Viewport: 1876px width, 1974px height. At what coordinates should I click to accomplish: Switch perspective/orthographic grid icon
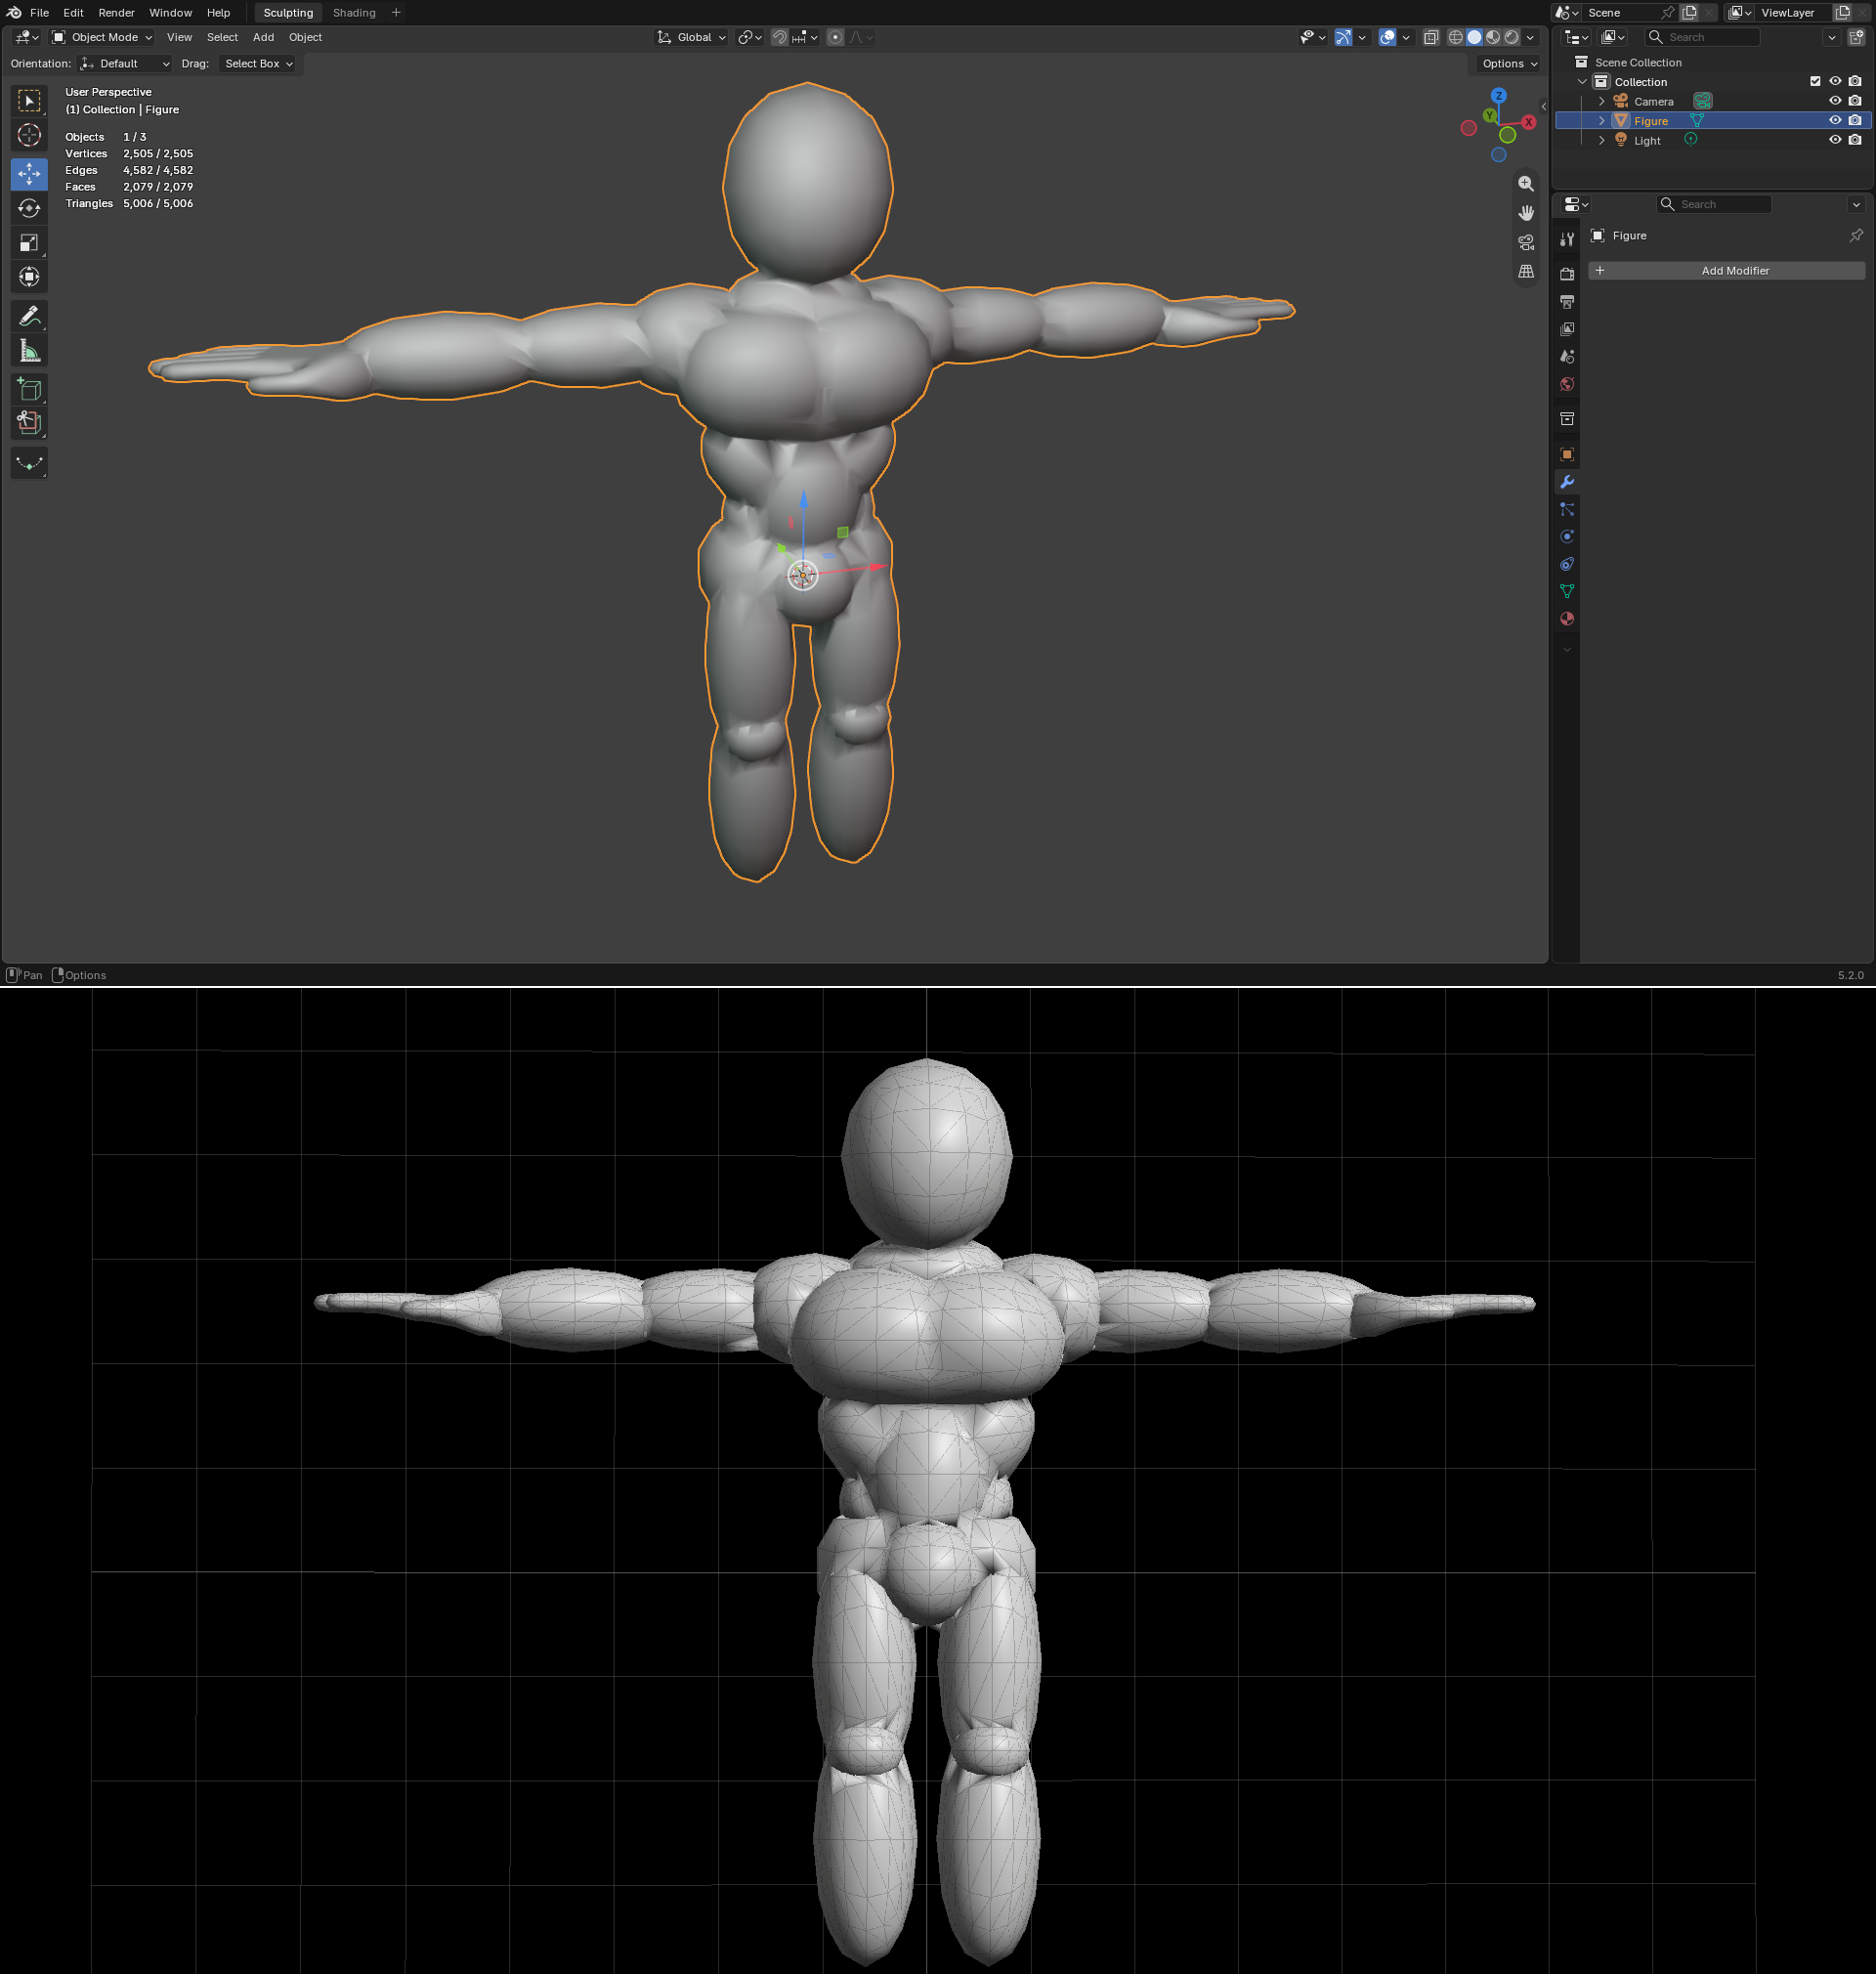[1526, 271]
